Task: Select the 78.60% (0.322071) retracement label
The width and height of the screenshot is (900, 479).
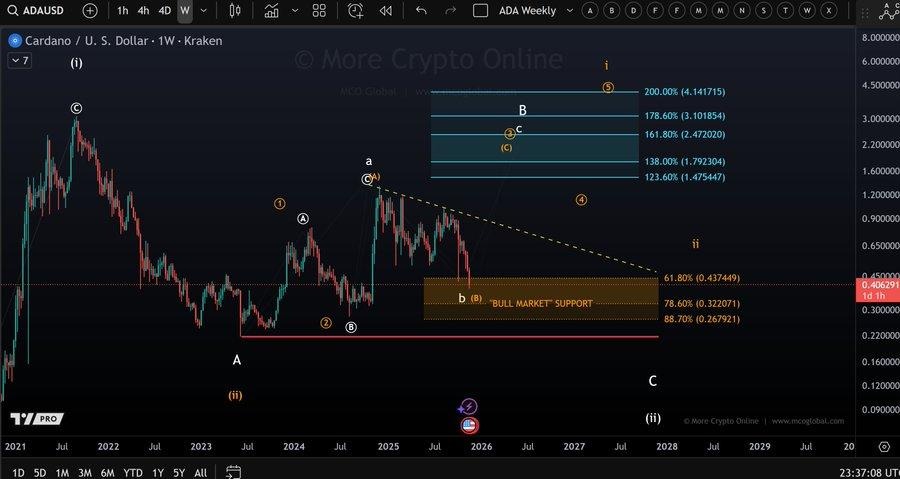Action: coord(701,303)
